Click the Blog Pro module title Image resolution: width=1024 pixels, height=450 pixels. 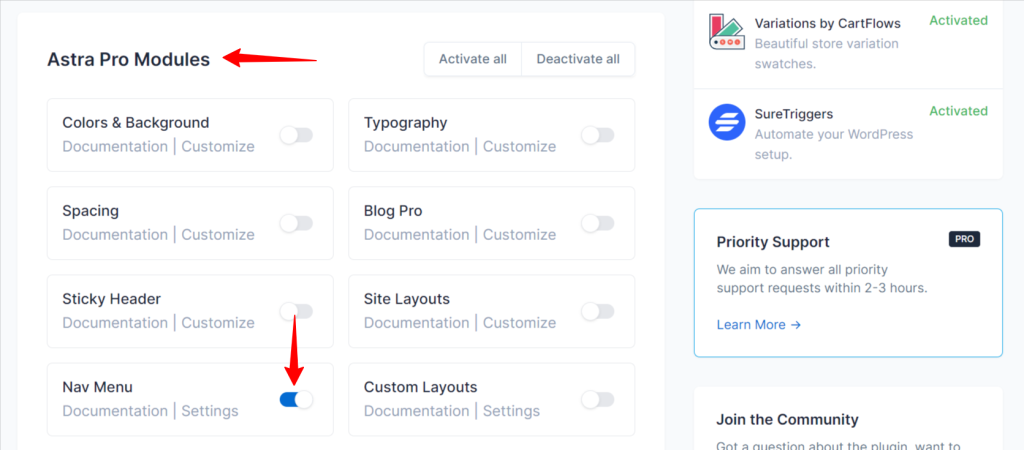393,211
